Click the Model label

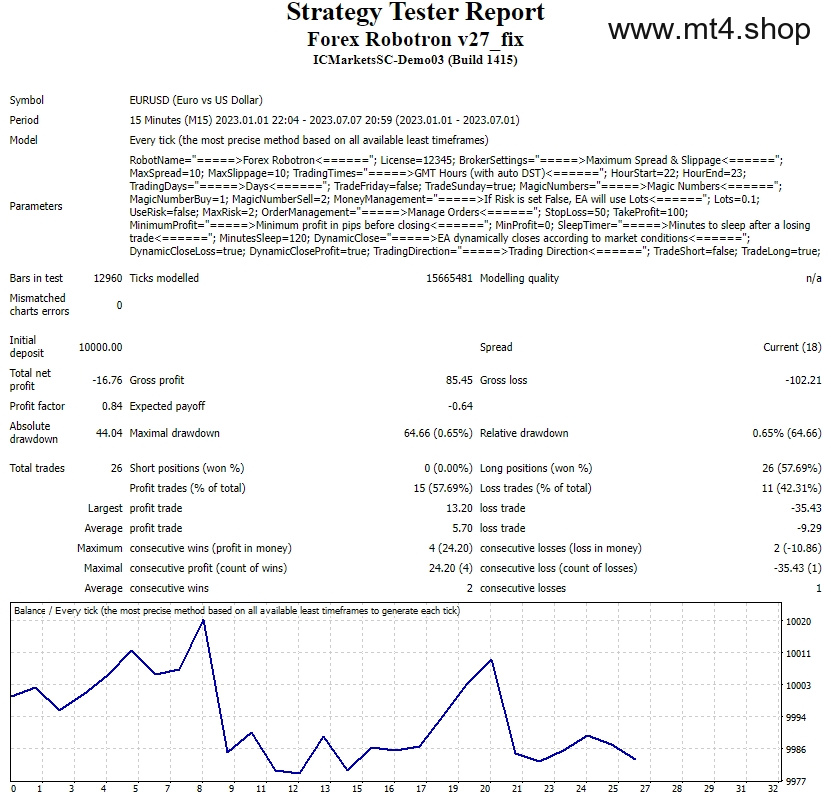(x=23, y=140)
